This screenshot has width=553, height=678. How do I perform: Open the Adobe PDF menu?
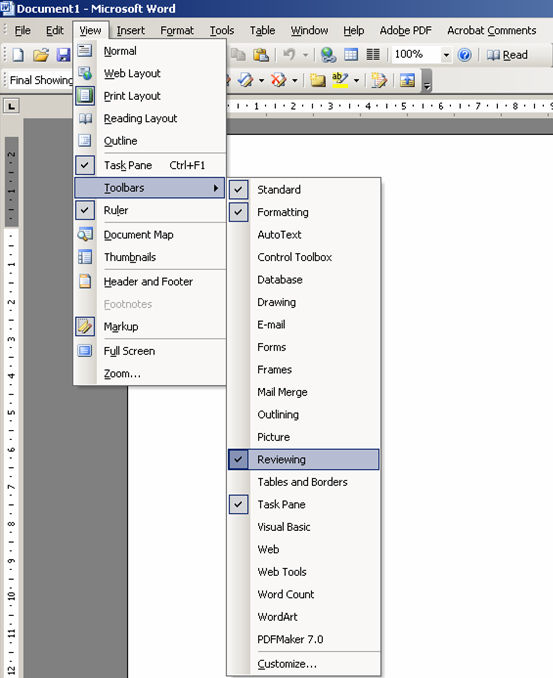point(405,31)
